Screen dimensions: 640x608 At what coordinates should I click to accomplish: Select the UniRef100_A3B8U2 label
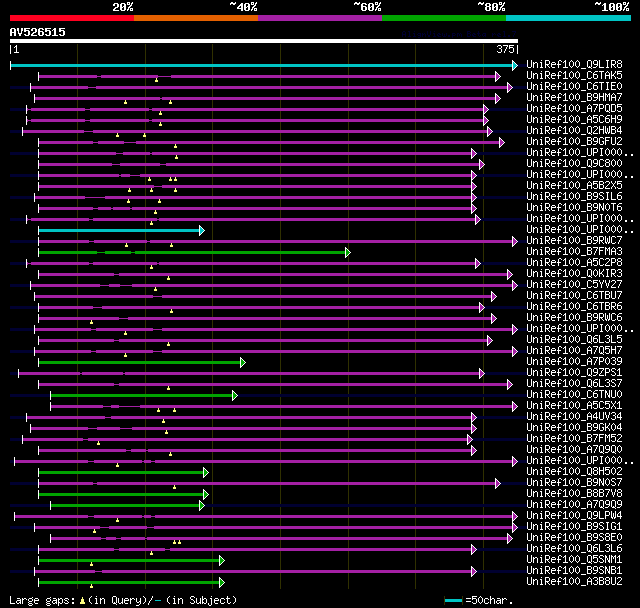574,582
